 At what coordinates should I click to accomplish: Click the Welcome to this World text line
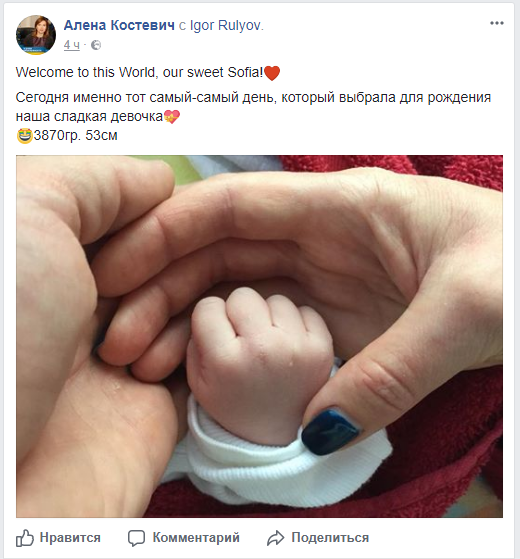point(139,72)
